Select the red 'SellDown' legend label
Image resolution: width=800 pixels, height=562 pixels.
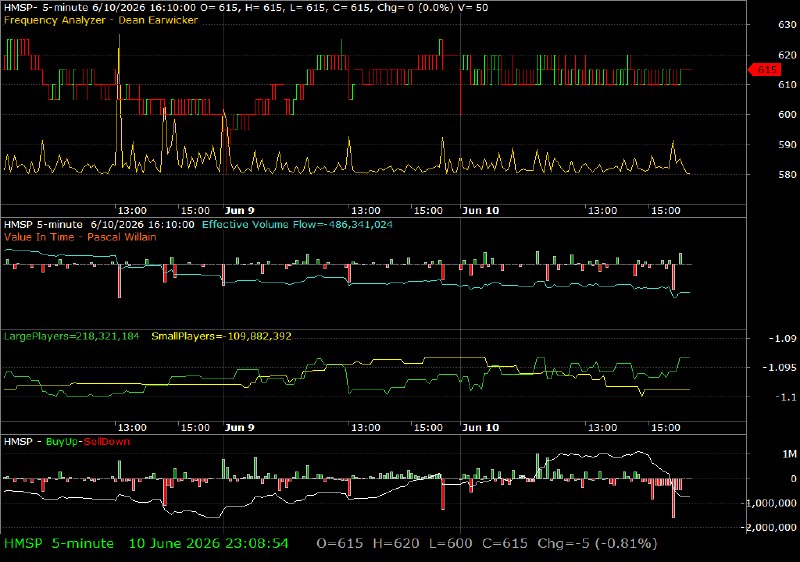pyautogui.click(x=107, y=442)
